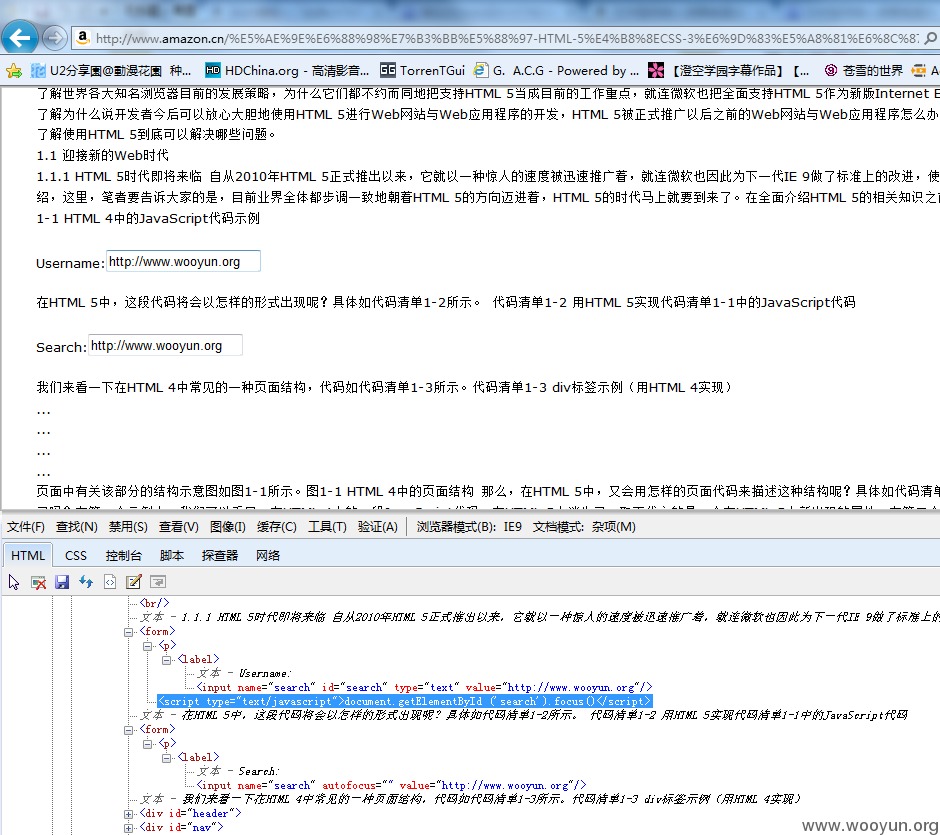This screenshot has height=835, width=940.
Task: Select text node starting '我们来看一下' in tree
Action: tap(471, 799)
